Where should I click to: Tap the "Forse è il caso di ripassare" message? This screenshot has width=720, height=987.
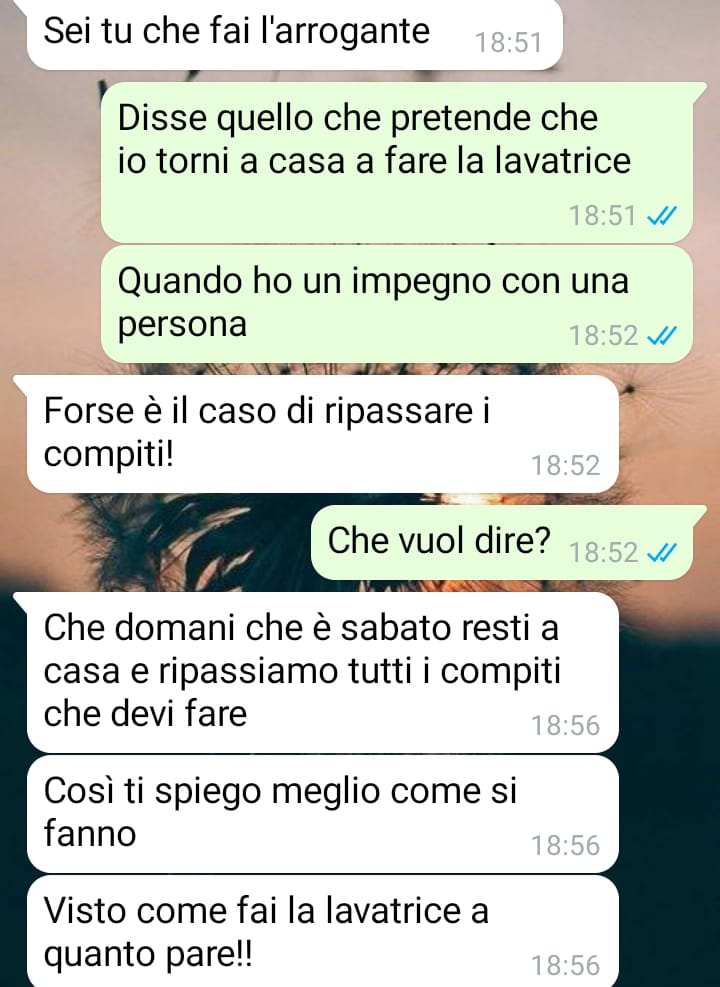(322, 434)
